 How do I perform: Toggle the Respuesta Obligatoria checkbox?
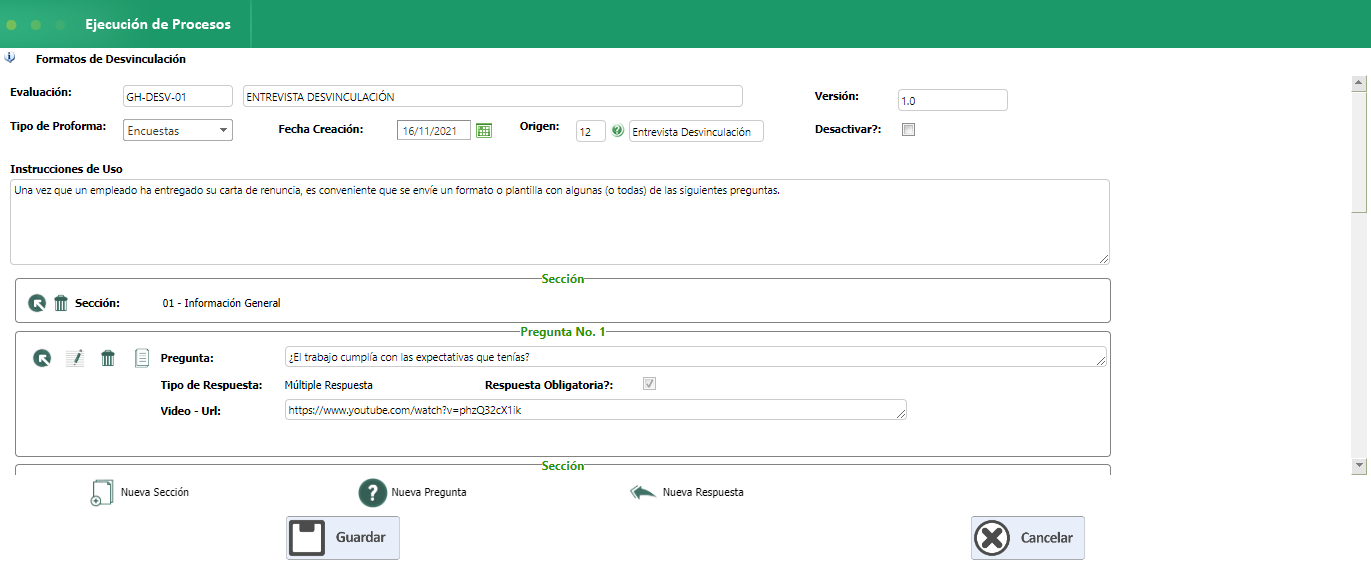pos(650,384)
